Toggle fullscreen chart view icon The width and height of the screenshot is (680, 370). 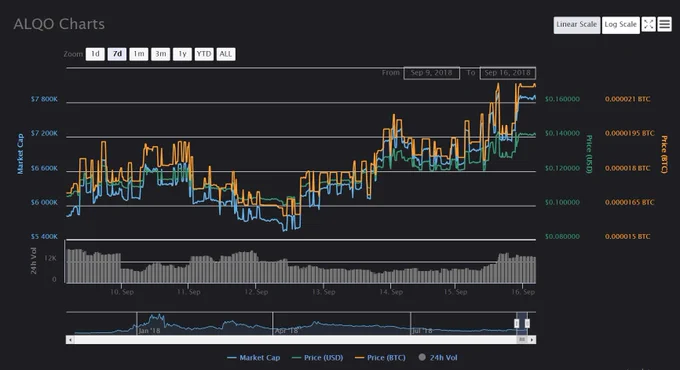648,24
